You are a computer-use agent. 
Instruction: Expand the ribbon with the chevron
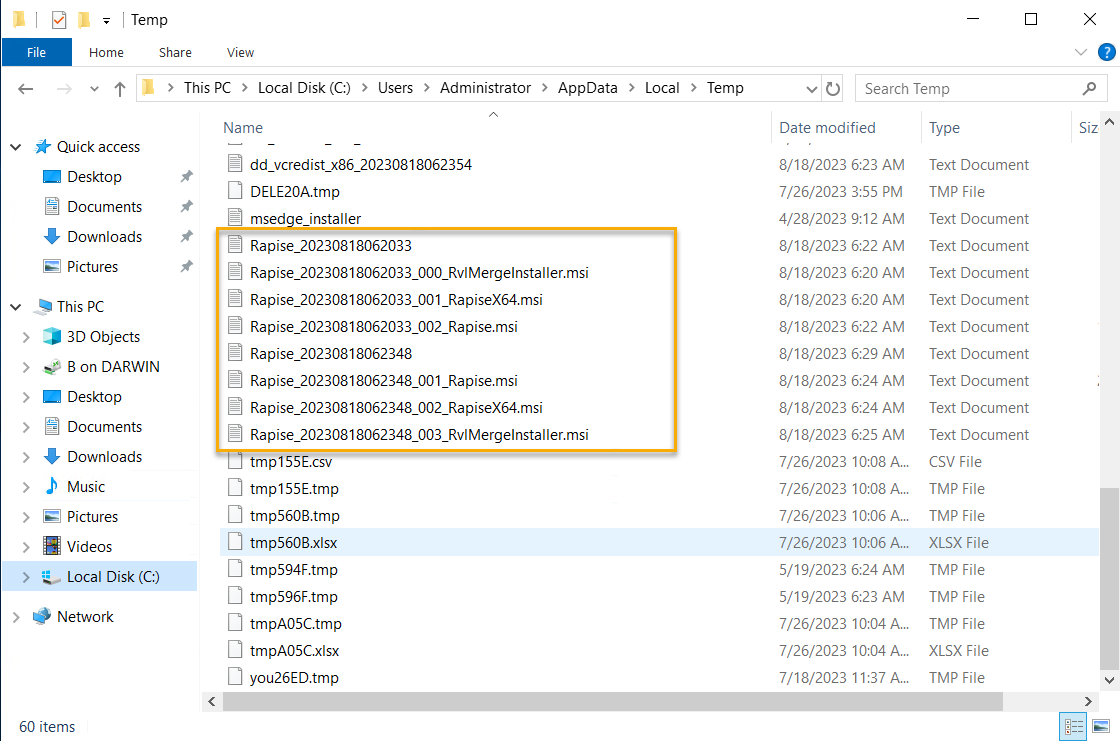click(1080, 52)
